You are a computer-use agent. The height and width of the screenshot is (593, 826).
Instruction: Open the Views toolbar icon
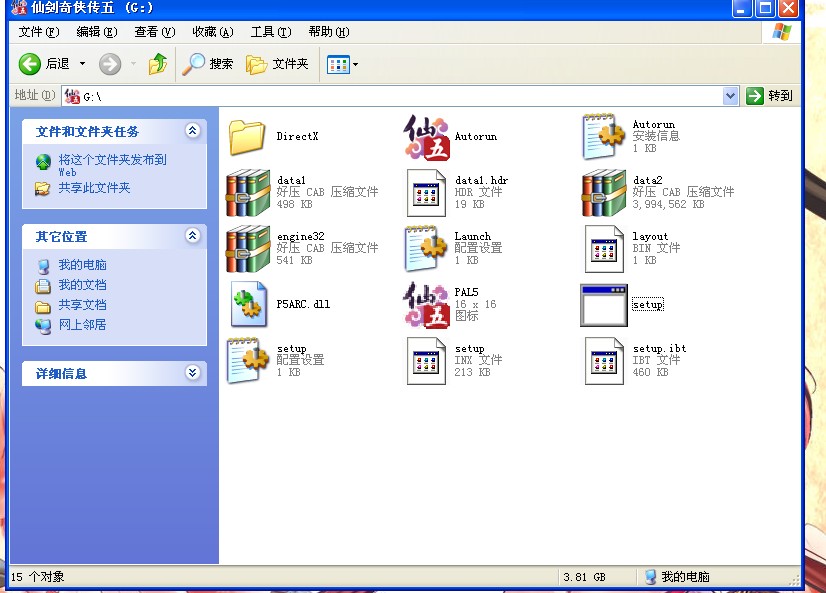(338, 65)
